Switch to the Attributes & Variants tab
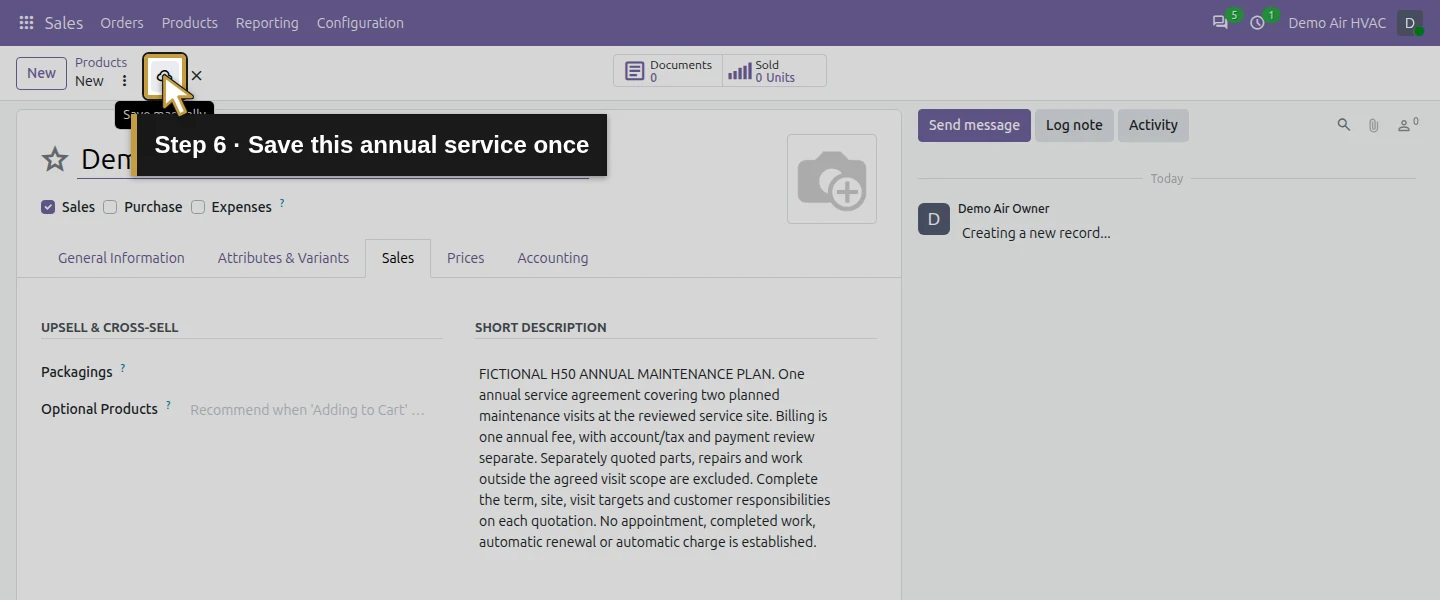Screen dimensions: 1440x600 point(283,258)
